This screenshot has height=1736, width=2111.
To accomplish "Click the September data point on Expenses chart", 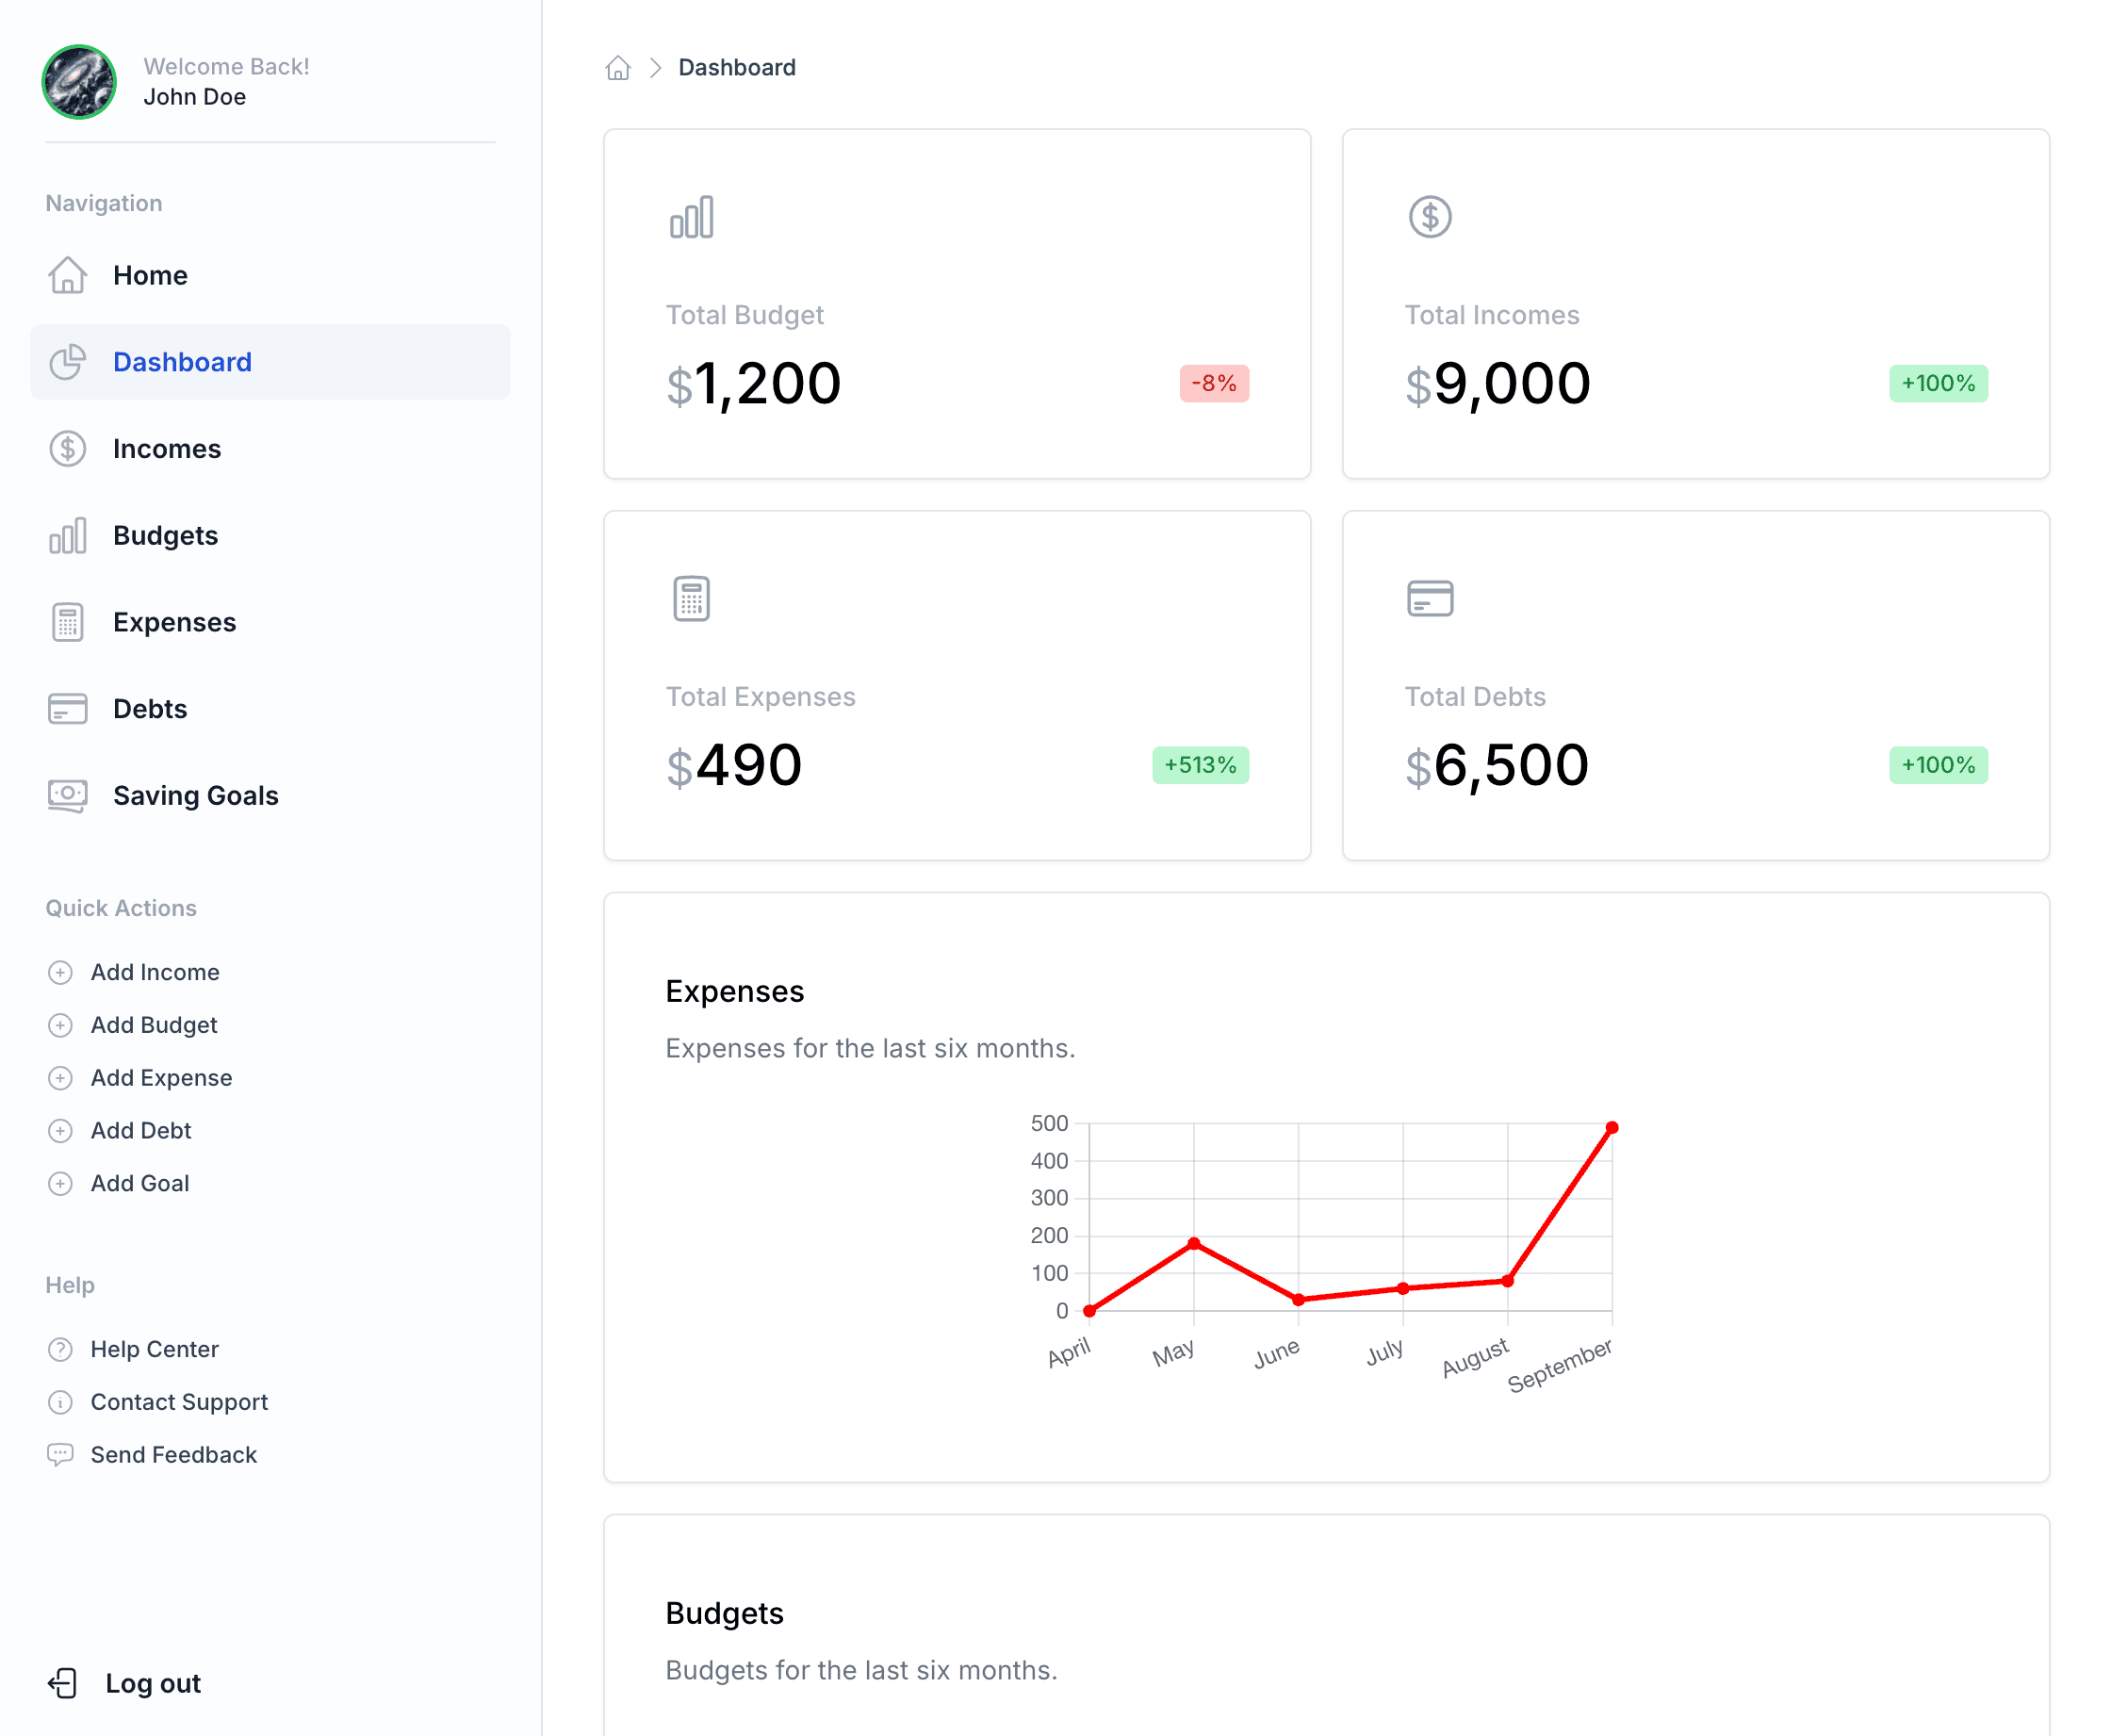I will (1612, 1128).
